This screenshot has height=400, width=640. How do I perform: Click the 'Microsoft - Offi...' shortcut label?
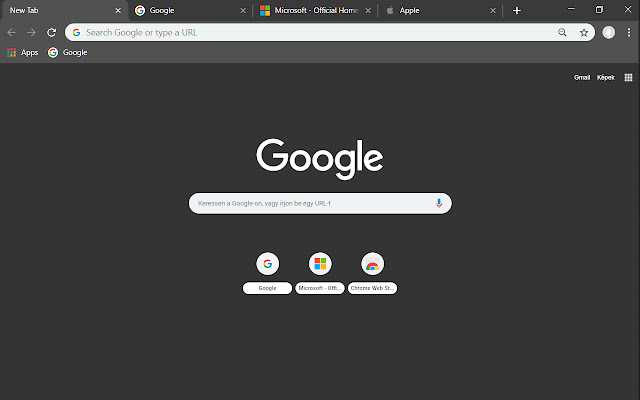click(x=320, y=288)
